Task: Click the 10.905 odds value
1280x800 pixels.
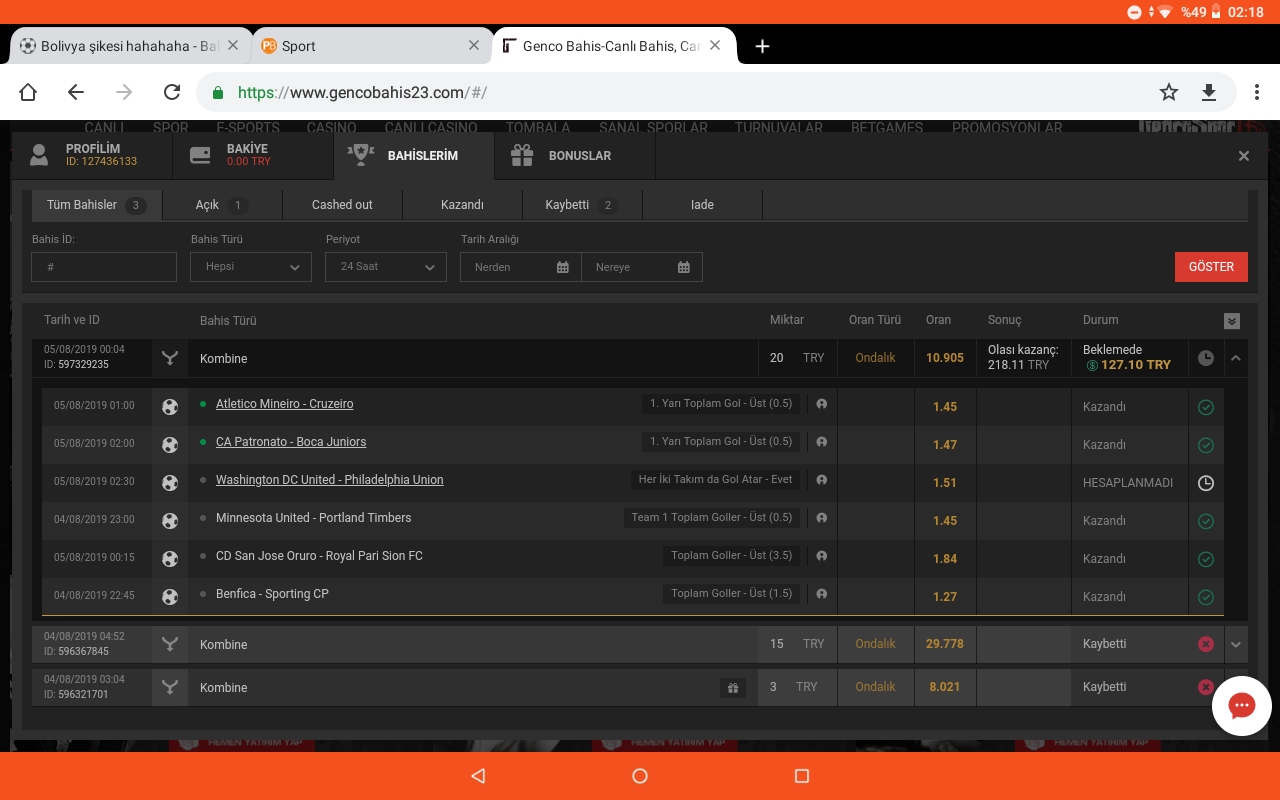Action: (x=945, y=358)
